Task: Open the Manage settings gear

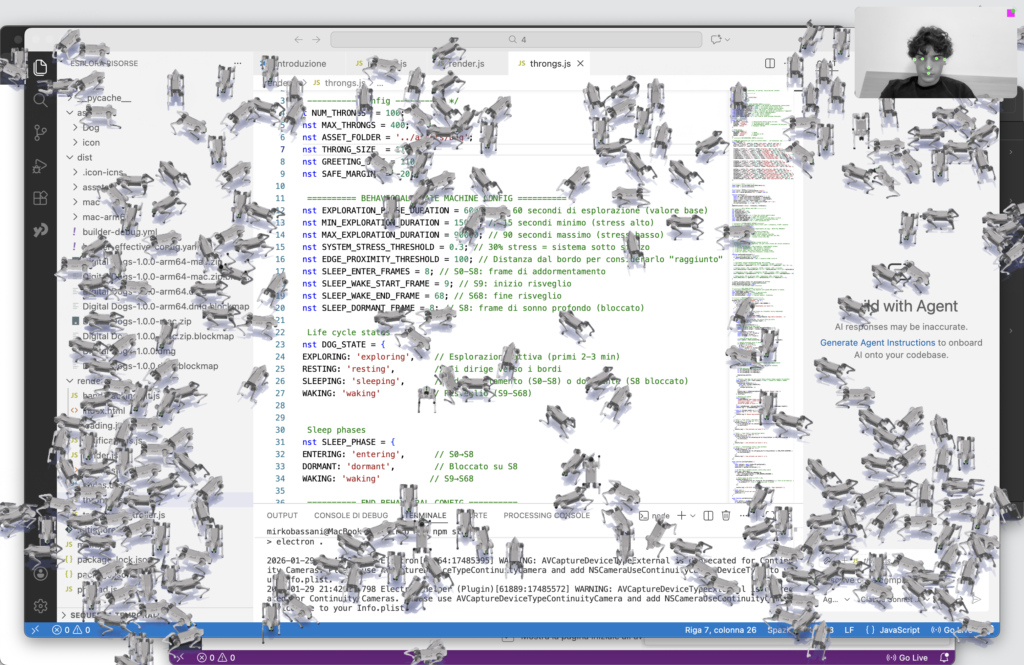Action: pos(40,606)
